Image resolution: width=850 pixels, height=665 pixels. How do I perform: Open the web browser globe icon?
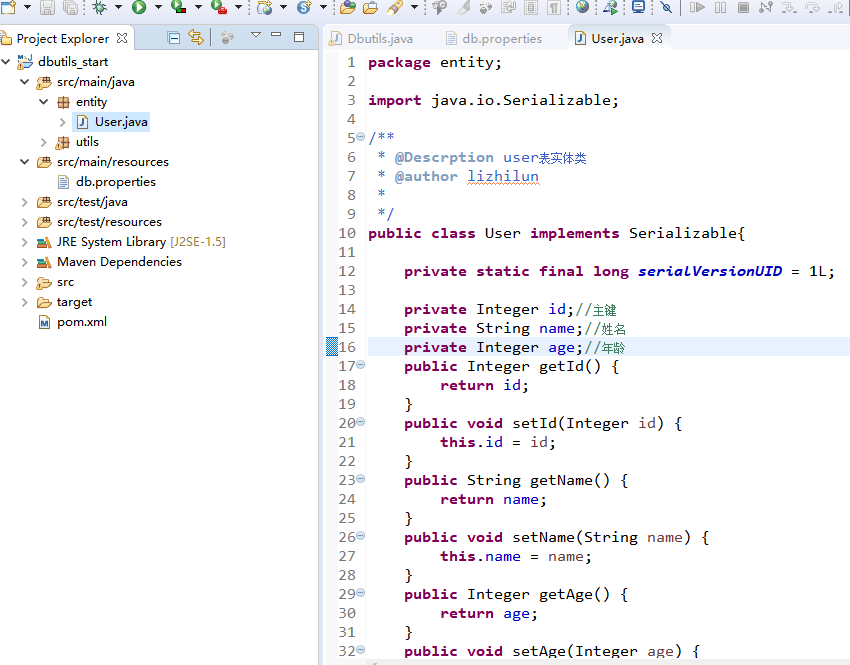coord(582,7)
